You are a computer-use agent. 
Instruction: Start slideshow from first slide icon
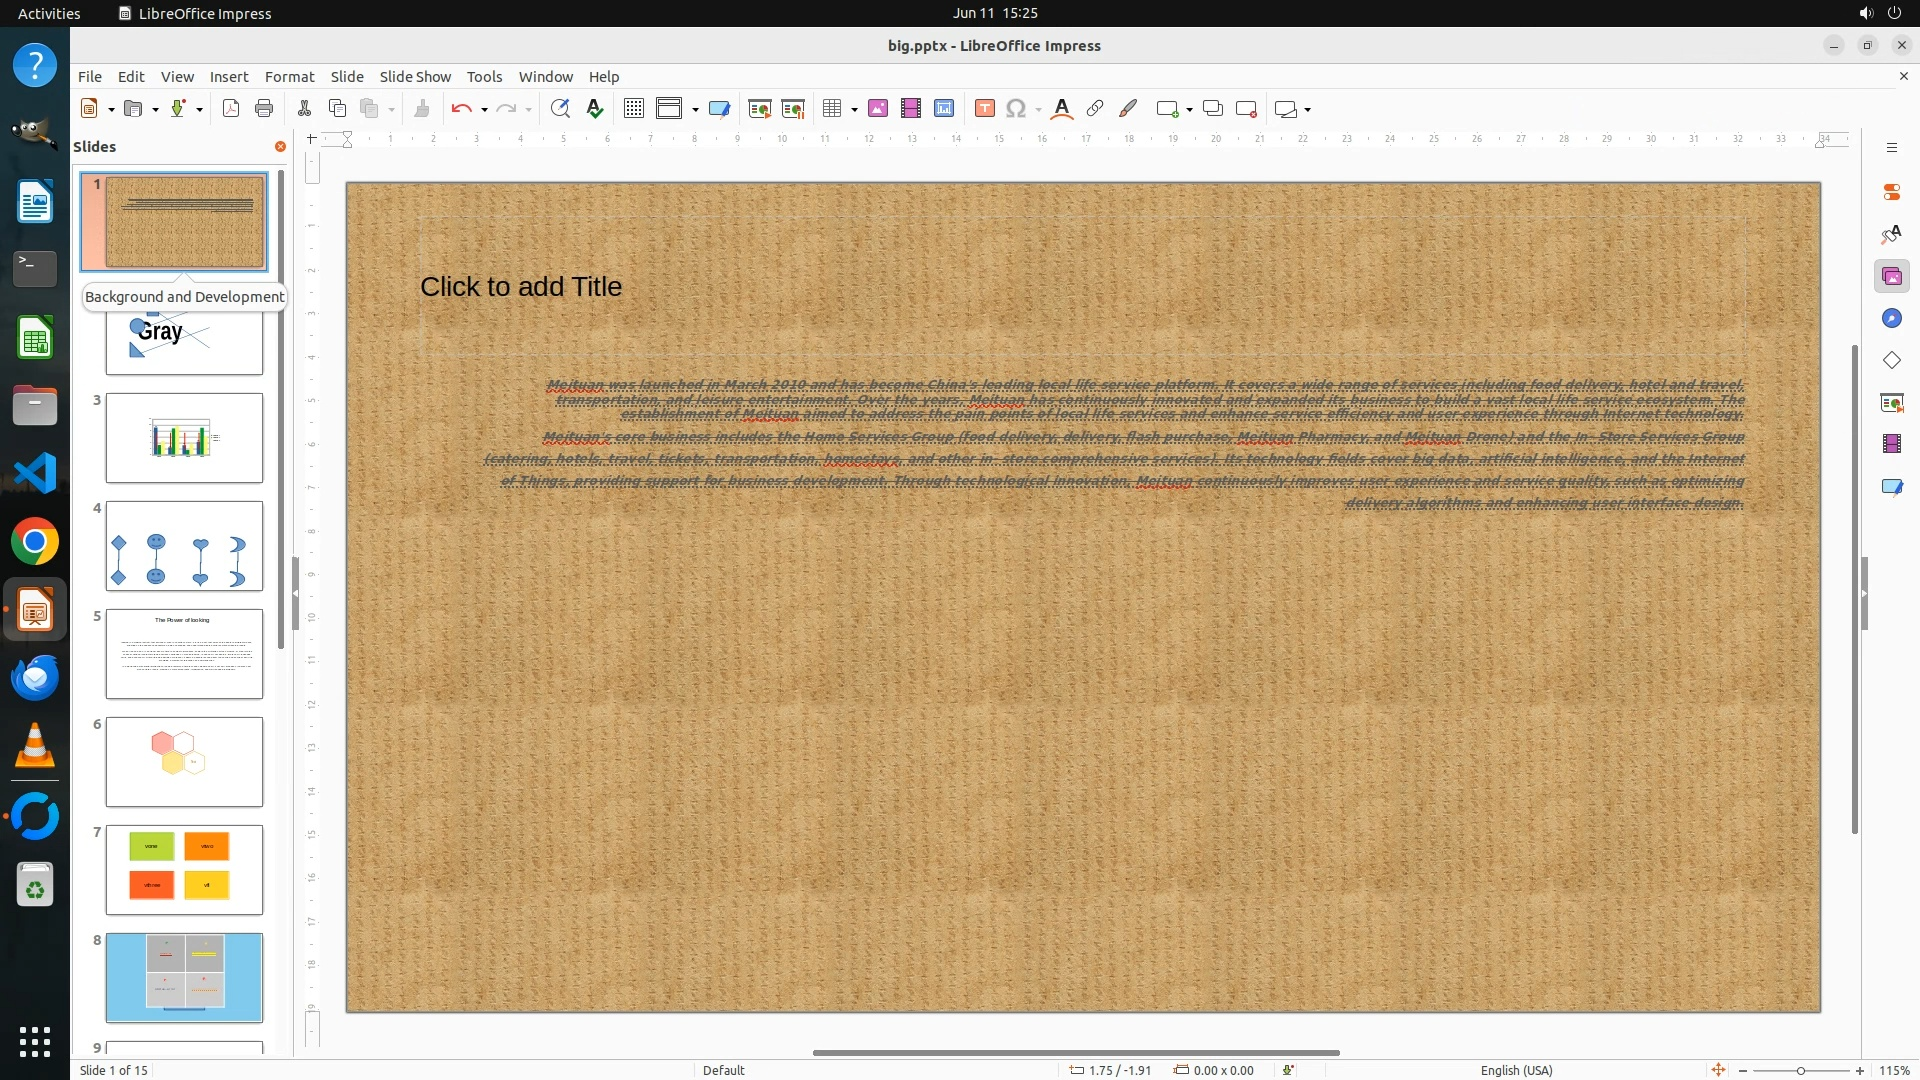tap(759, 109)
